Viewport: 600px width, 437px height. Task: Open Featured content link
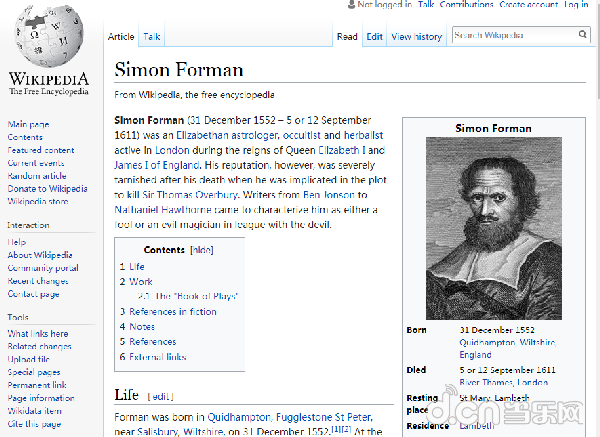pos(41,150)
